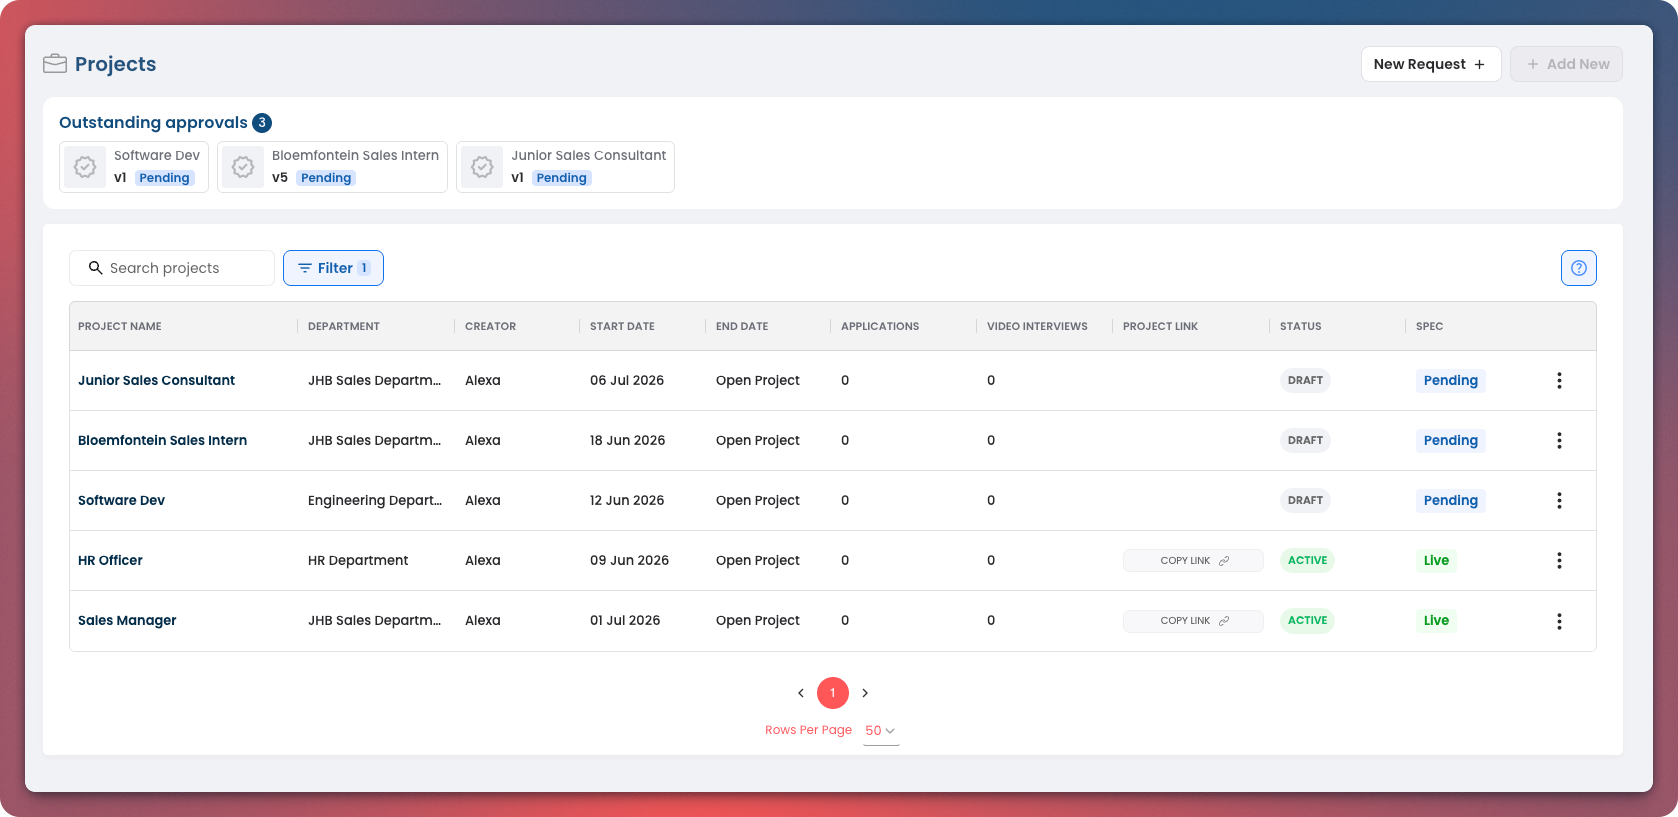Open the kebab menu for Bloemfontein Sales Intern

tap(1559, 440)
